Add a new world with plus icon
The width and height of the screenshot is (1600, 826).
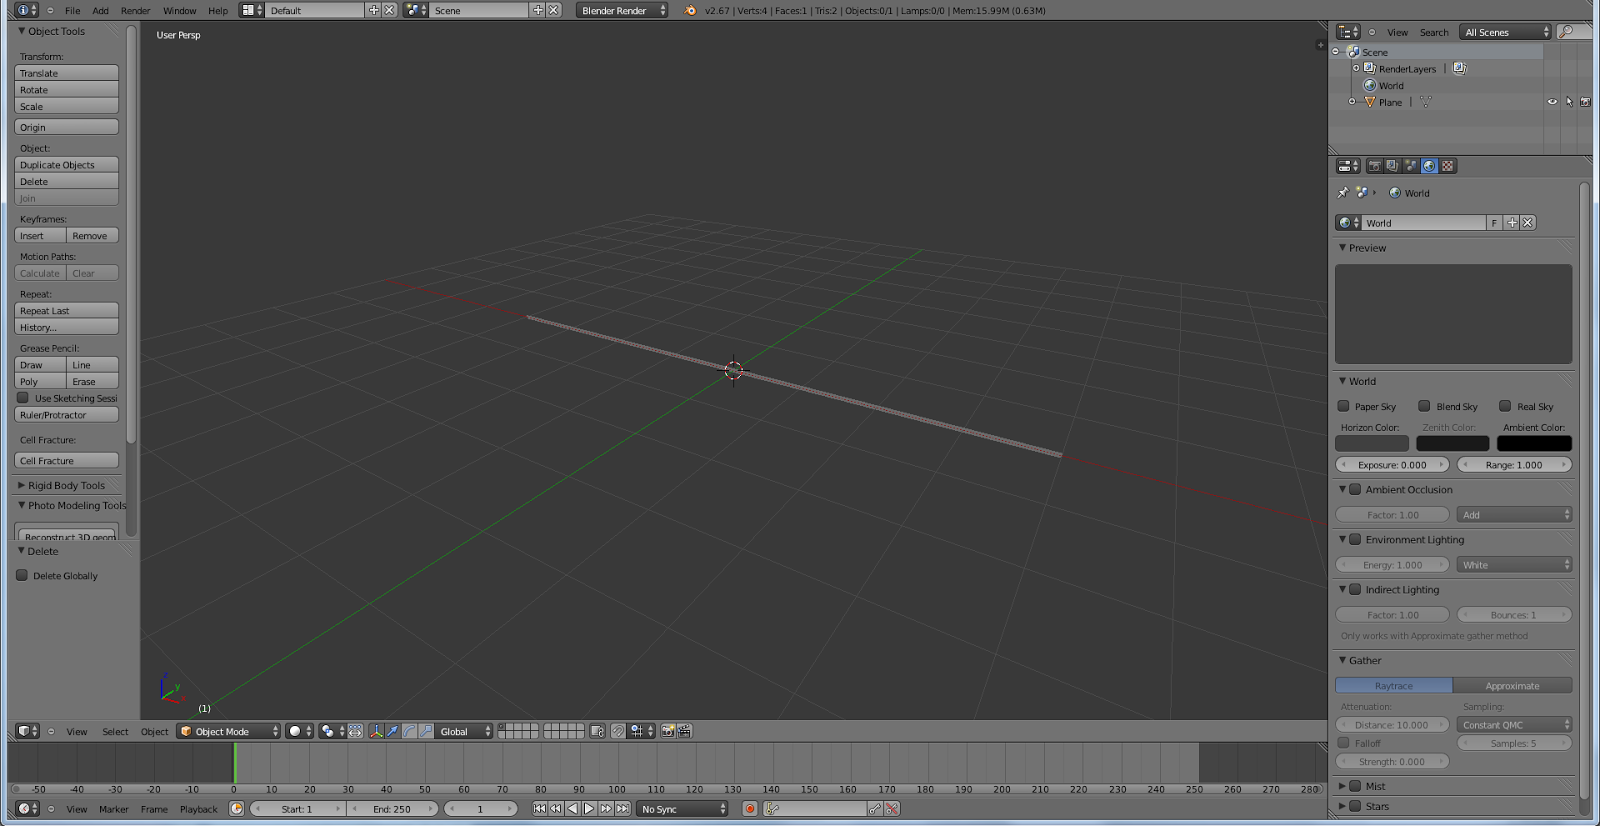coord(1512,223)
